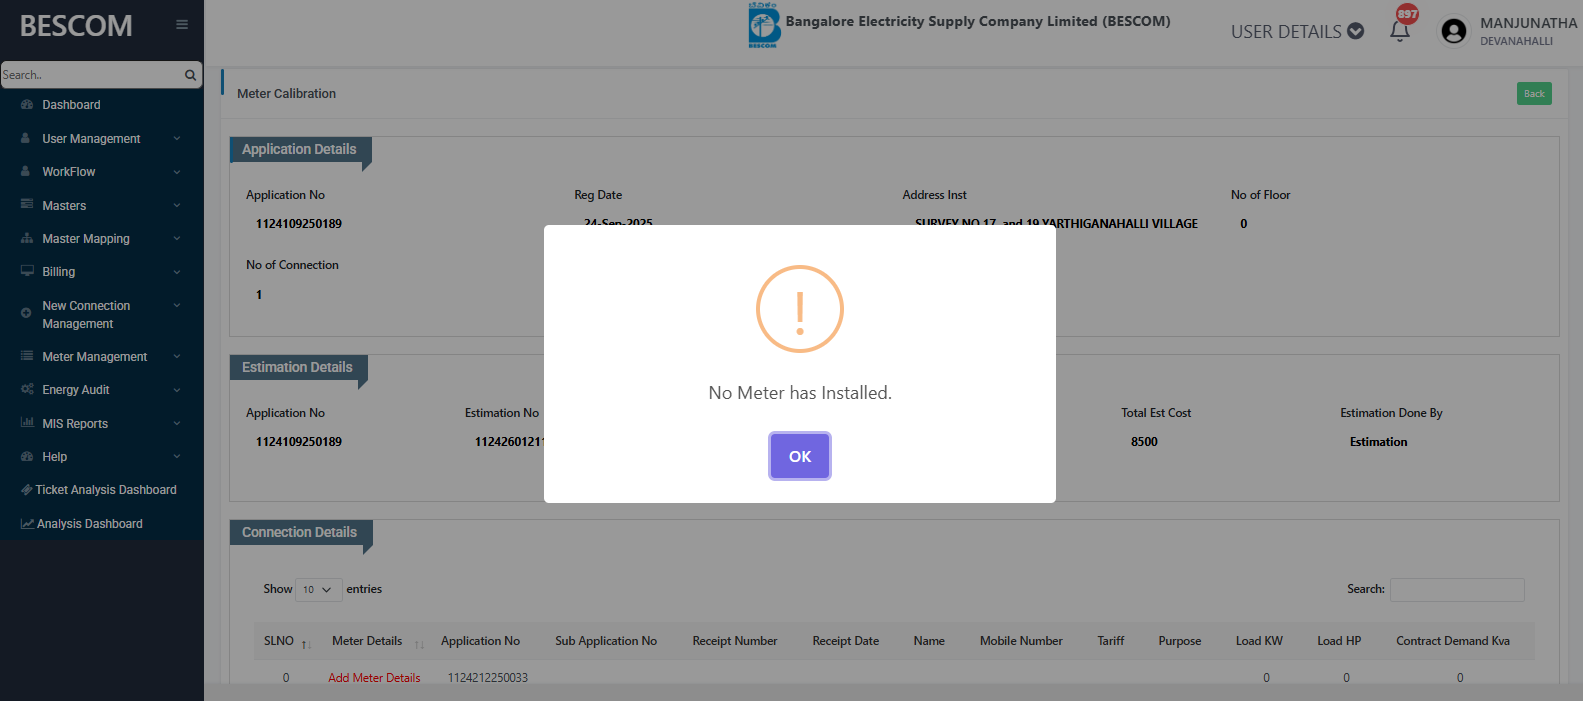This screenshot has width=1583, height=701.
Task: Click the New Connection Management plus icon
Action: [26, 313]
